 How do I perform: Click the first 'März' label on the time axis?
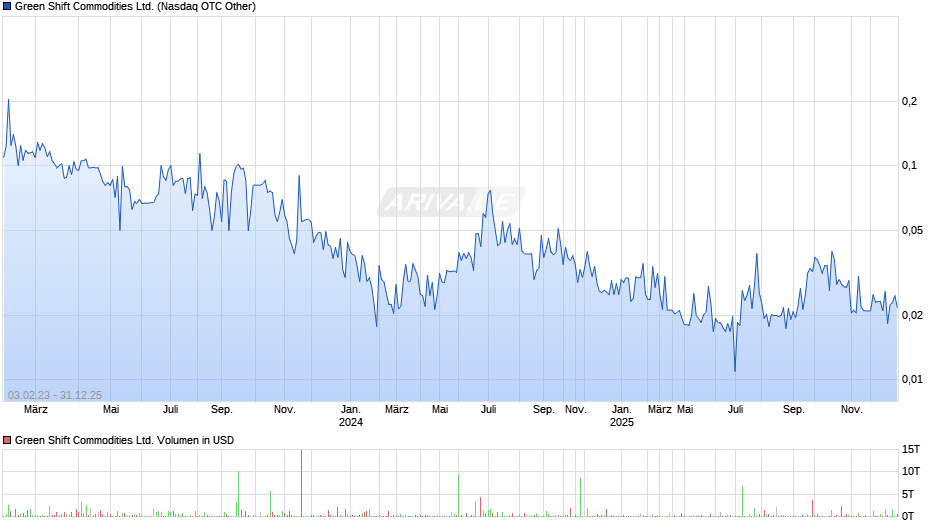click(x=36, y=410)
